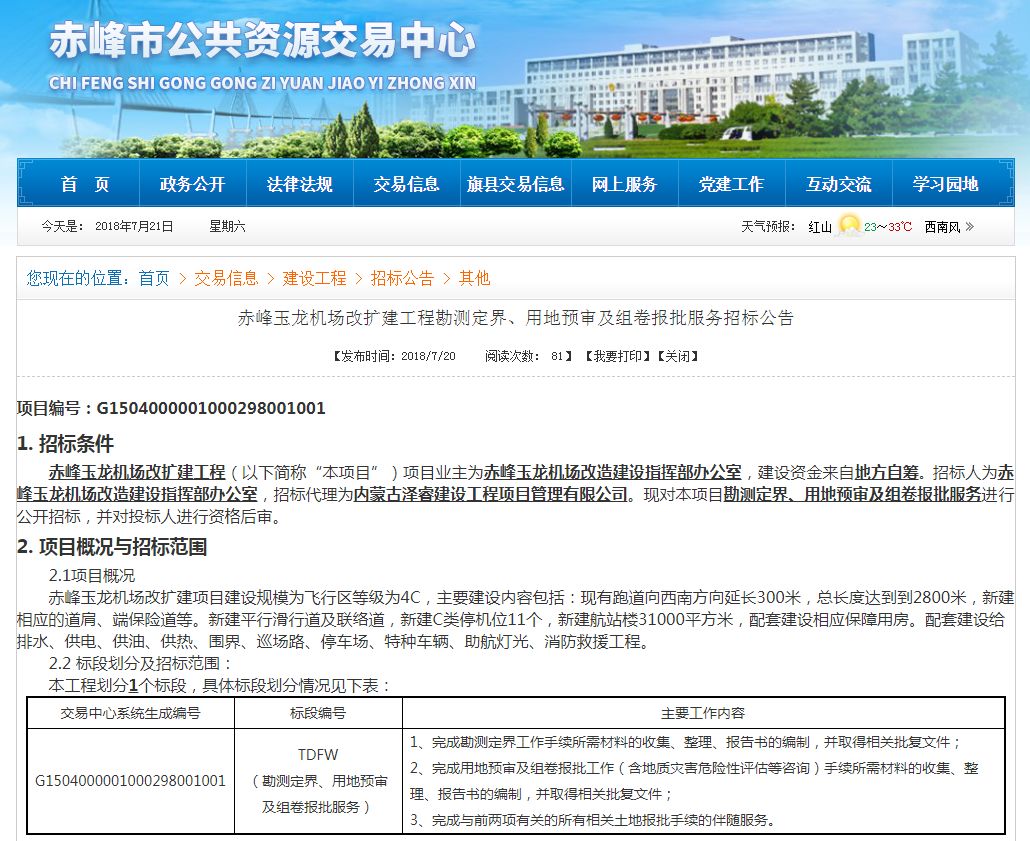
Task: Open the 首页 navigation menu item
Action: 85,184
